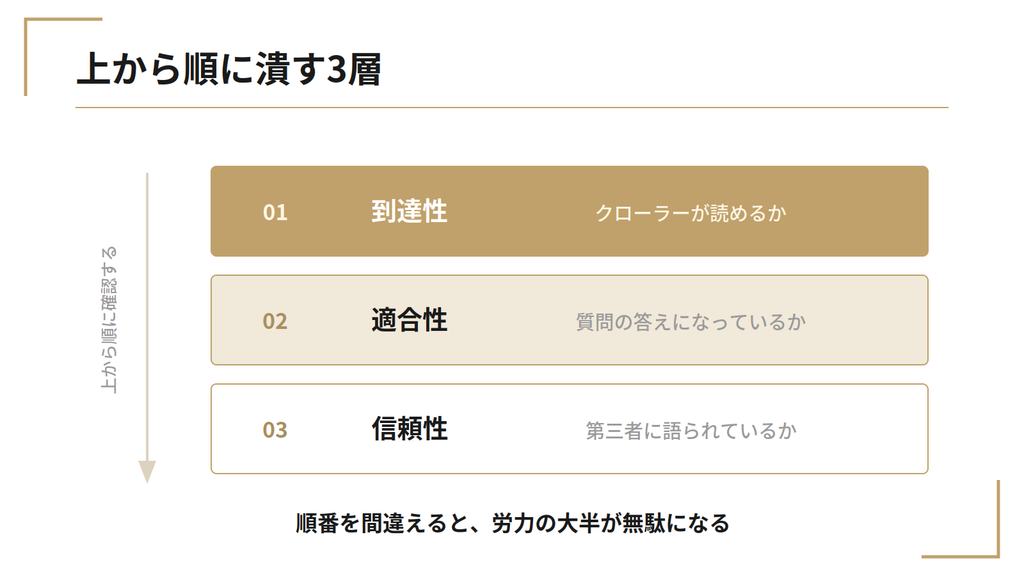Select the gold 01 到達性 box
Image resolution: width=1024 pixels, height=576 pixels.
[x=569, y=211]
